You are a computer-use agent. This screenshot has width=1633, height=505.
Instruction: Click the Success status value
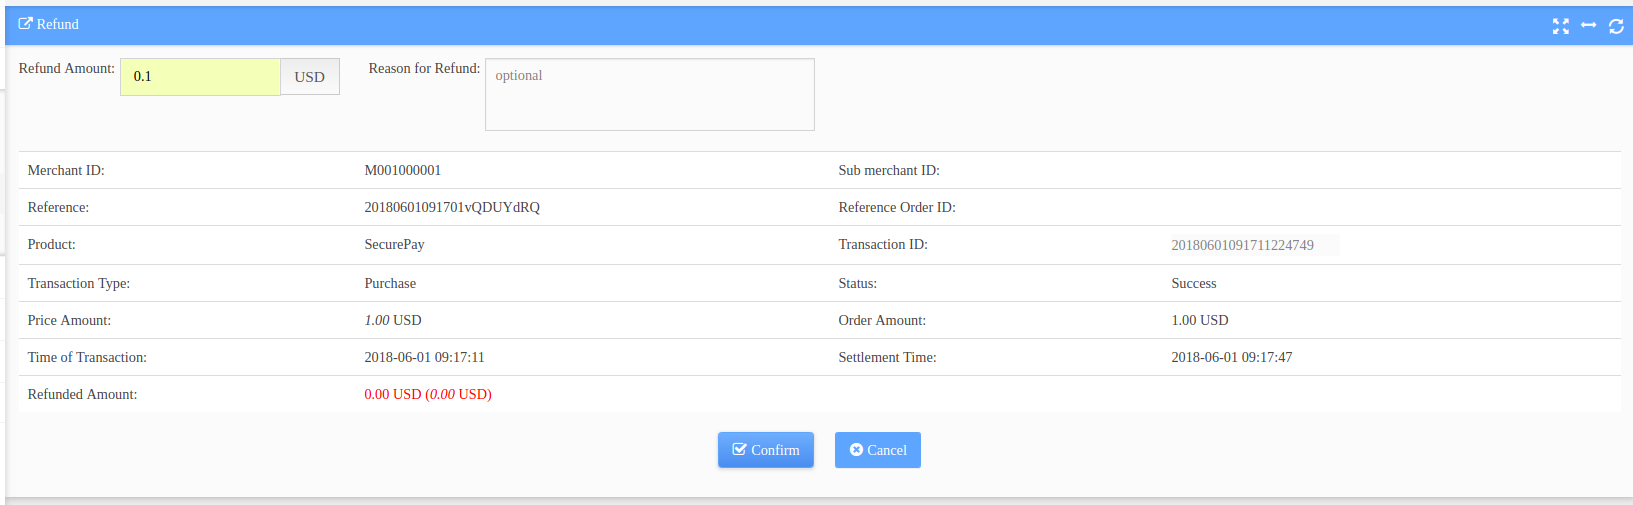click(1194, 283)
